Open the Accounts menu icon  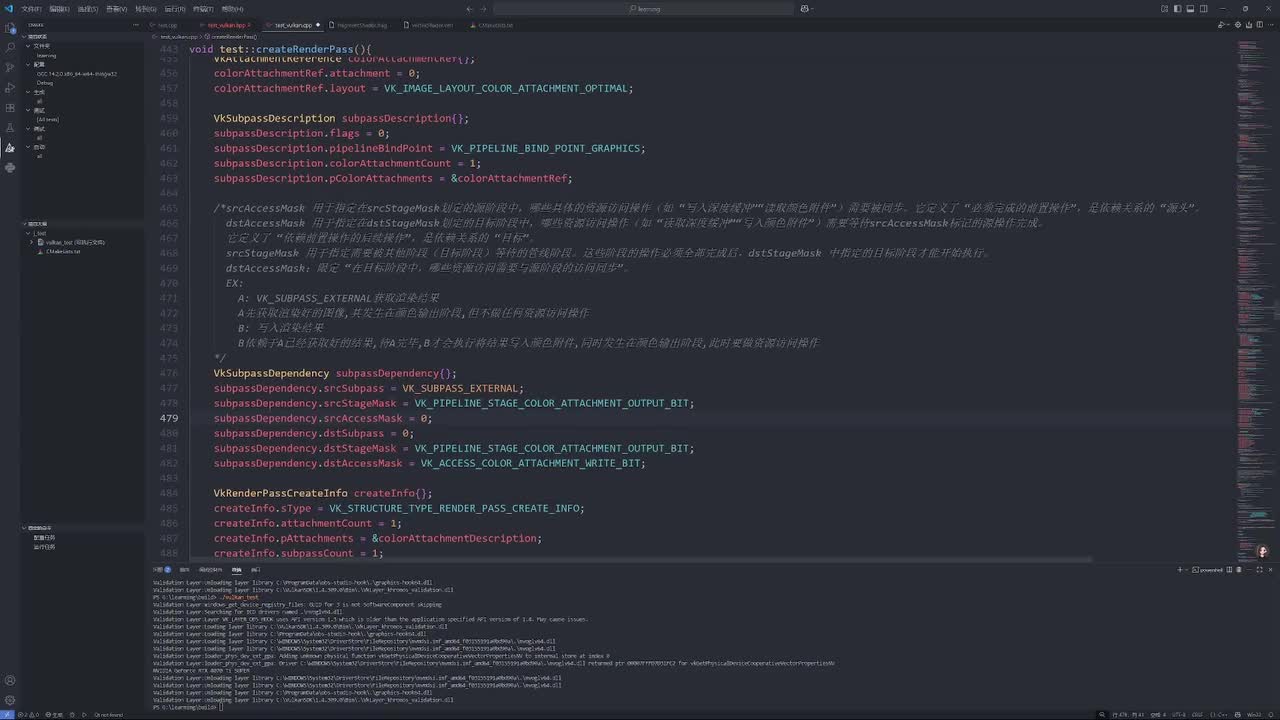10,681
